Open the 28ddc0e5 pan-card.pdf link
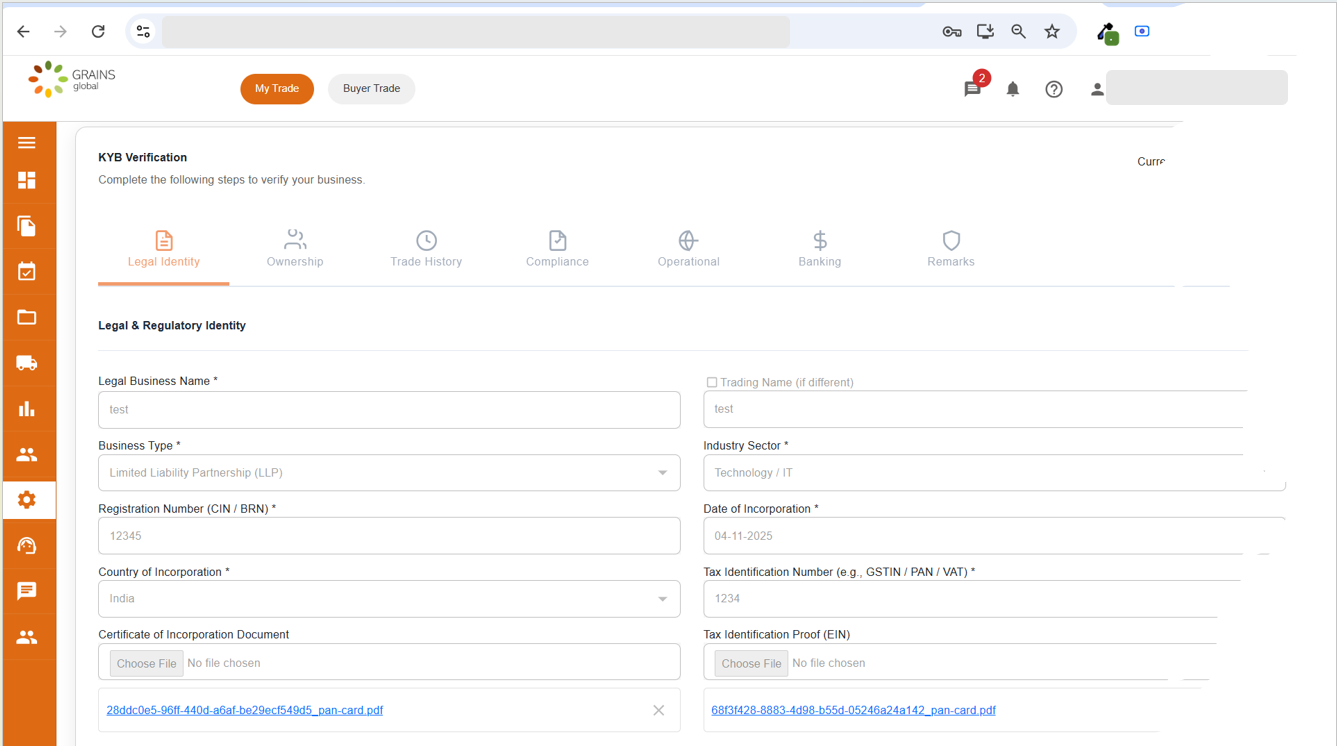1337x746 pixels. 245,711
